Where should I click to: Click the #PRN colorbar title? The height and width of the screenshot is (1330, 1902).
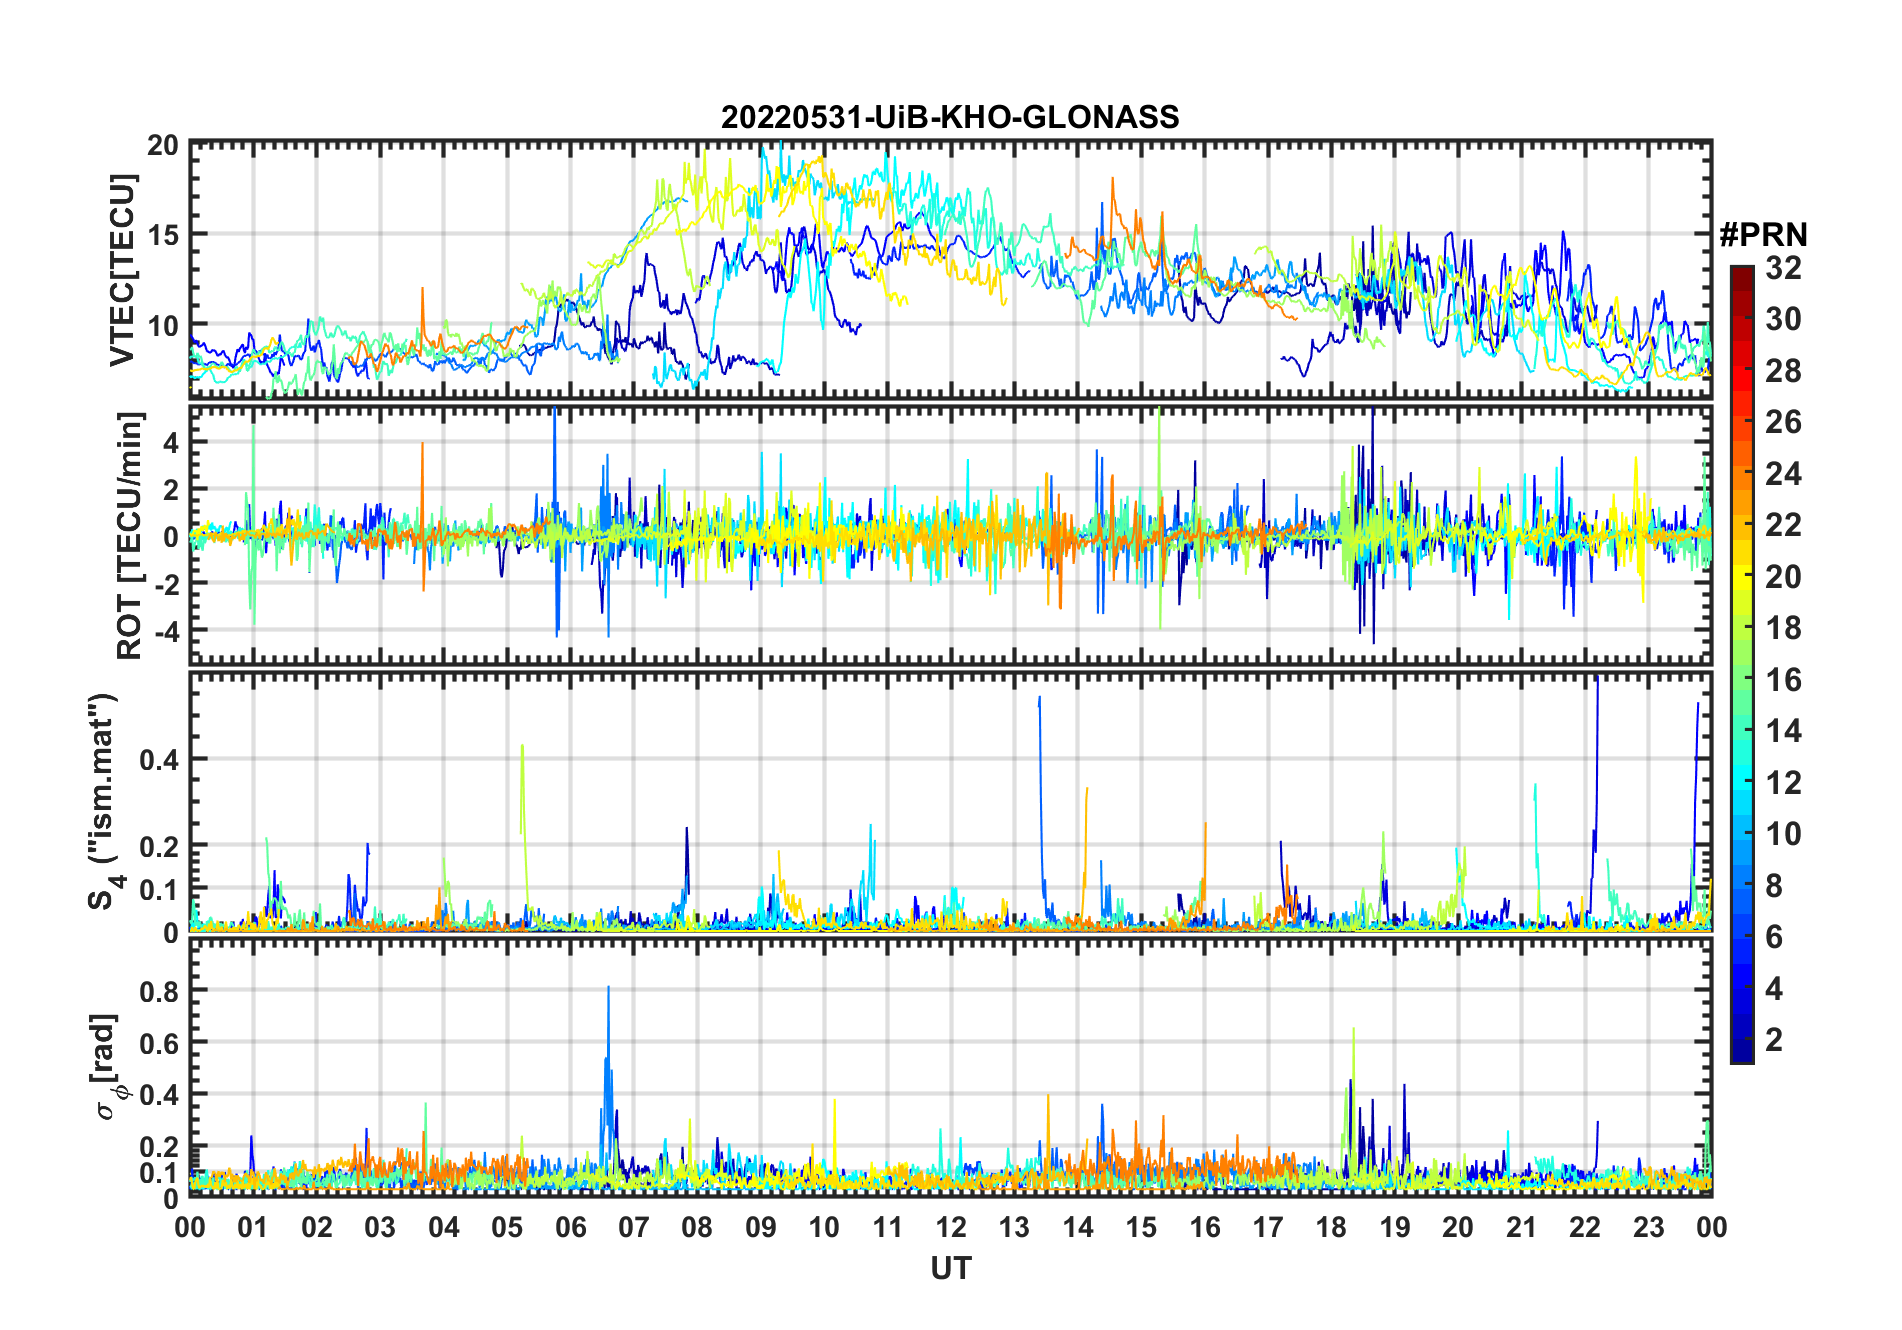point(1763,234)
